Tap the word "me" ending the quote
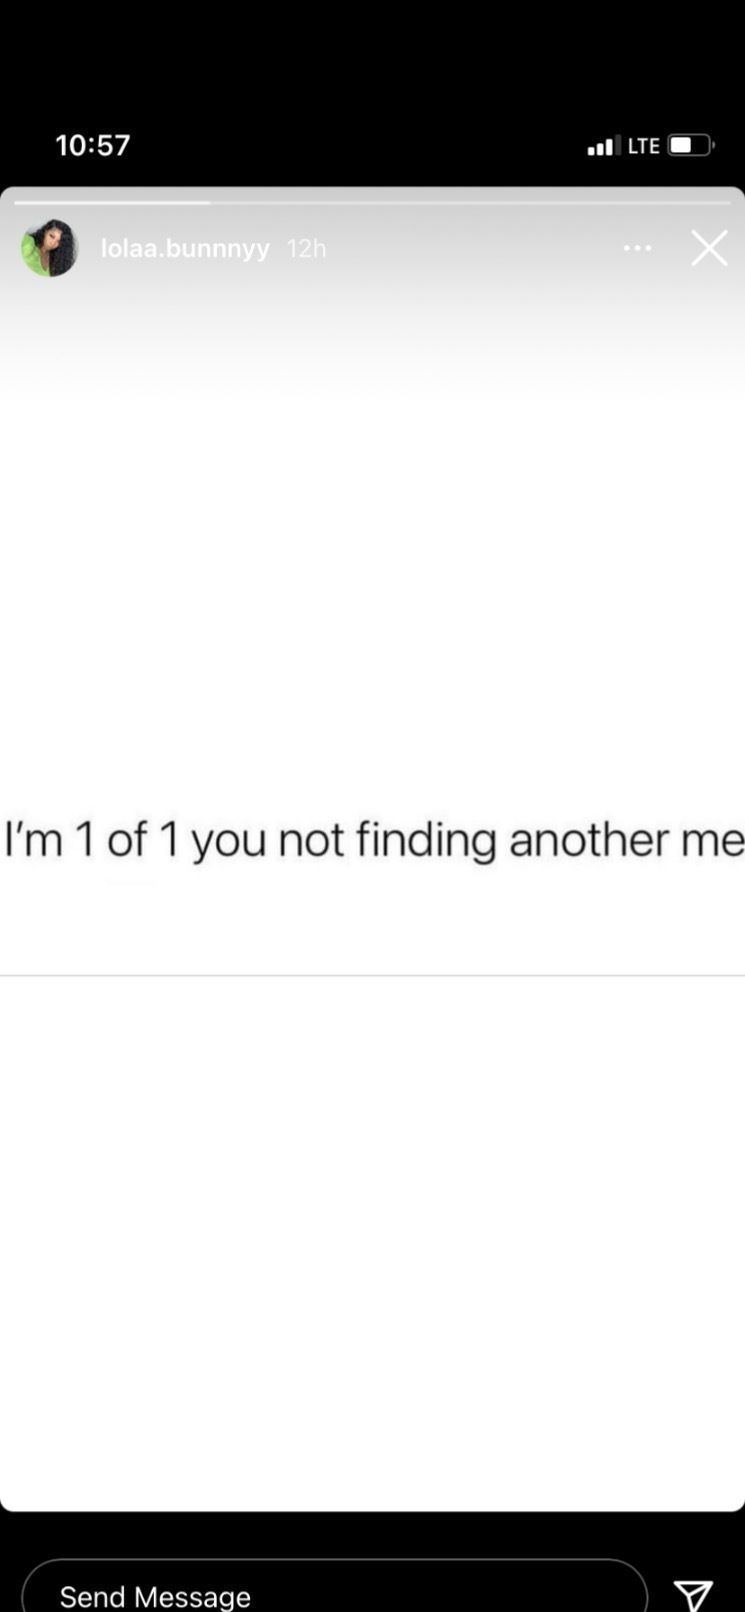745x1612 pixels. tap(713, 840)
